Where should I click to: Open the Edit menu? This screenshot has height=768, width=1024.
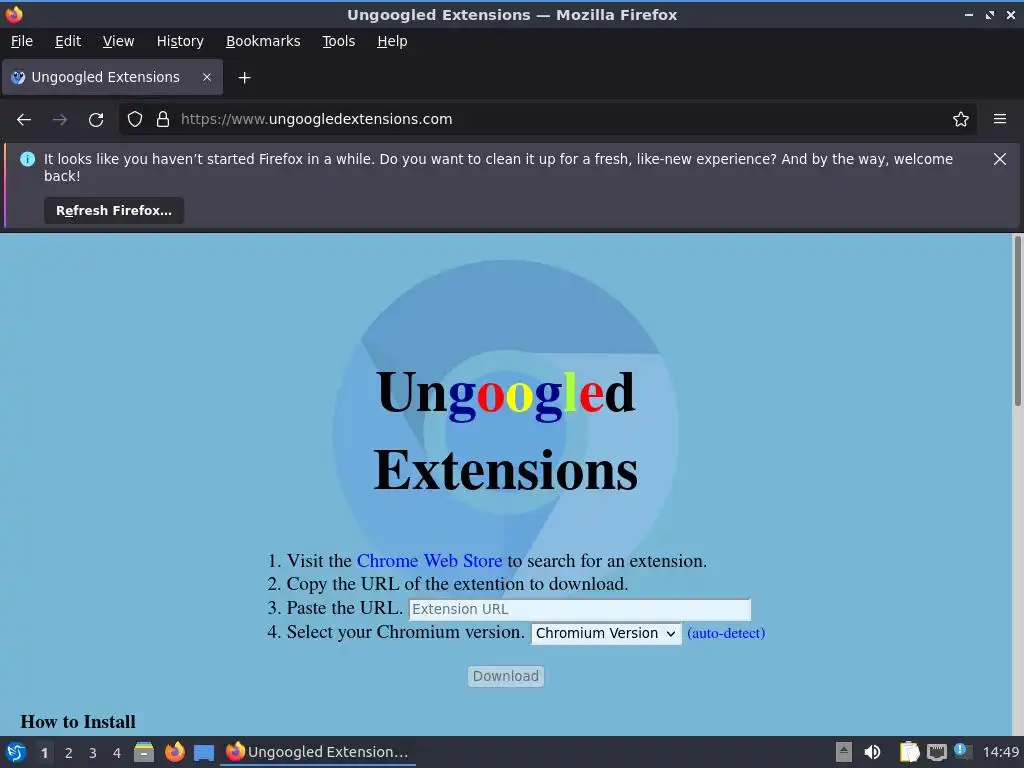[68, 41]
